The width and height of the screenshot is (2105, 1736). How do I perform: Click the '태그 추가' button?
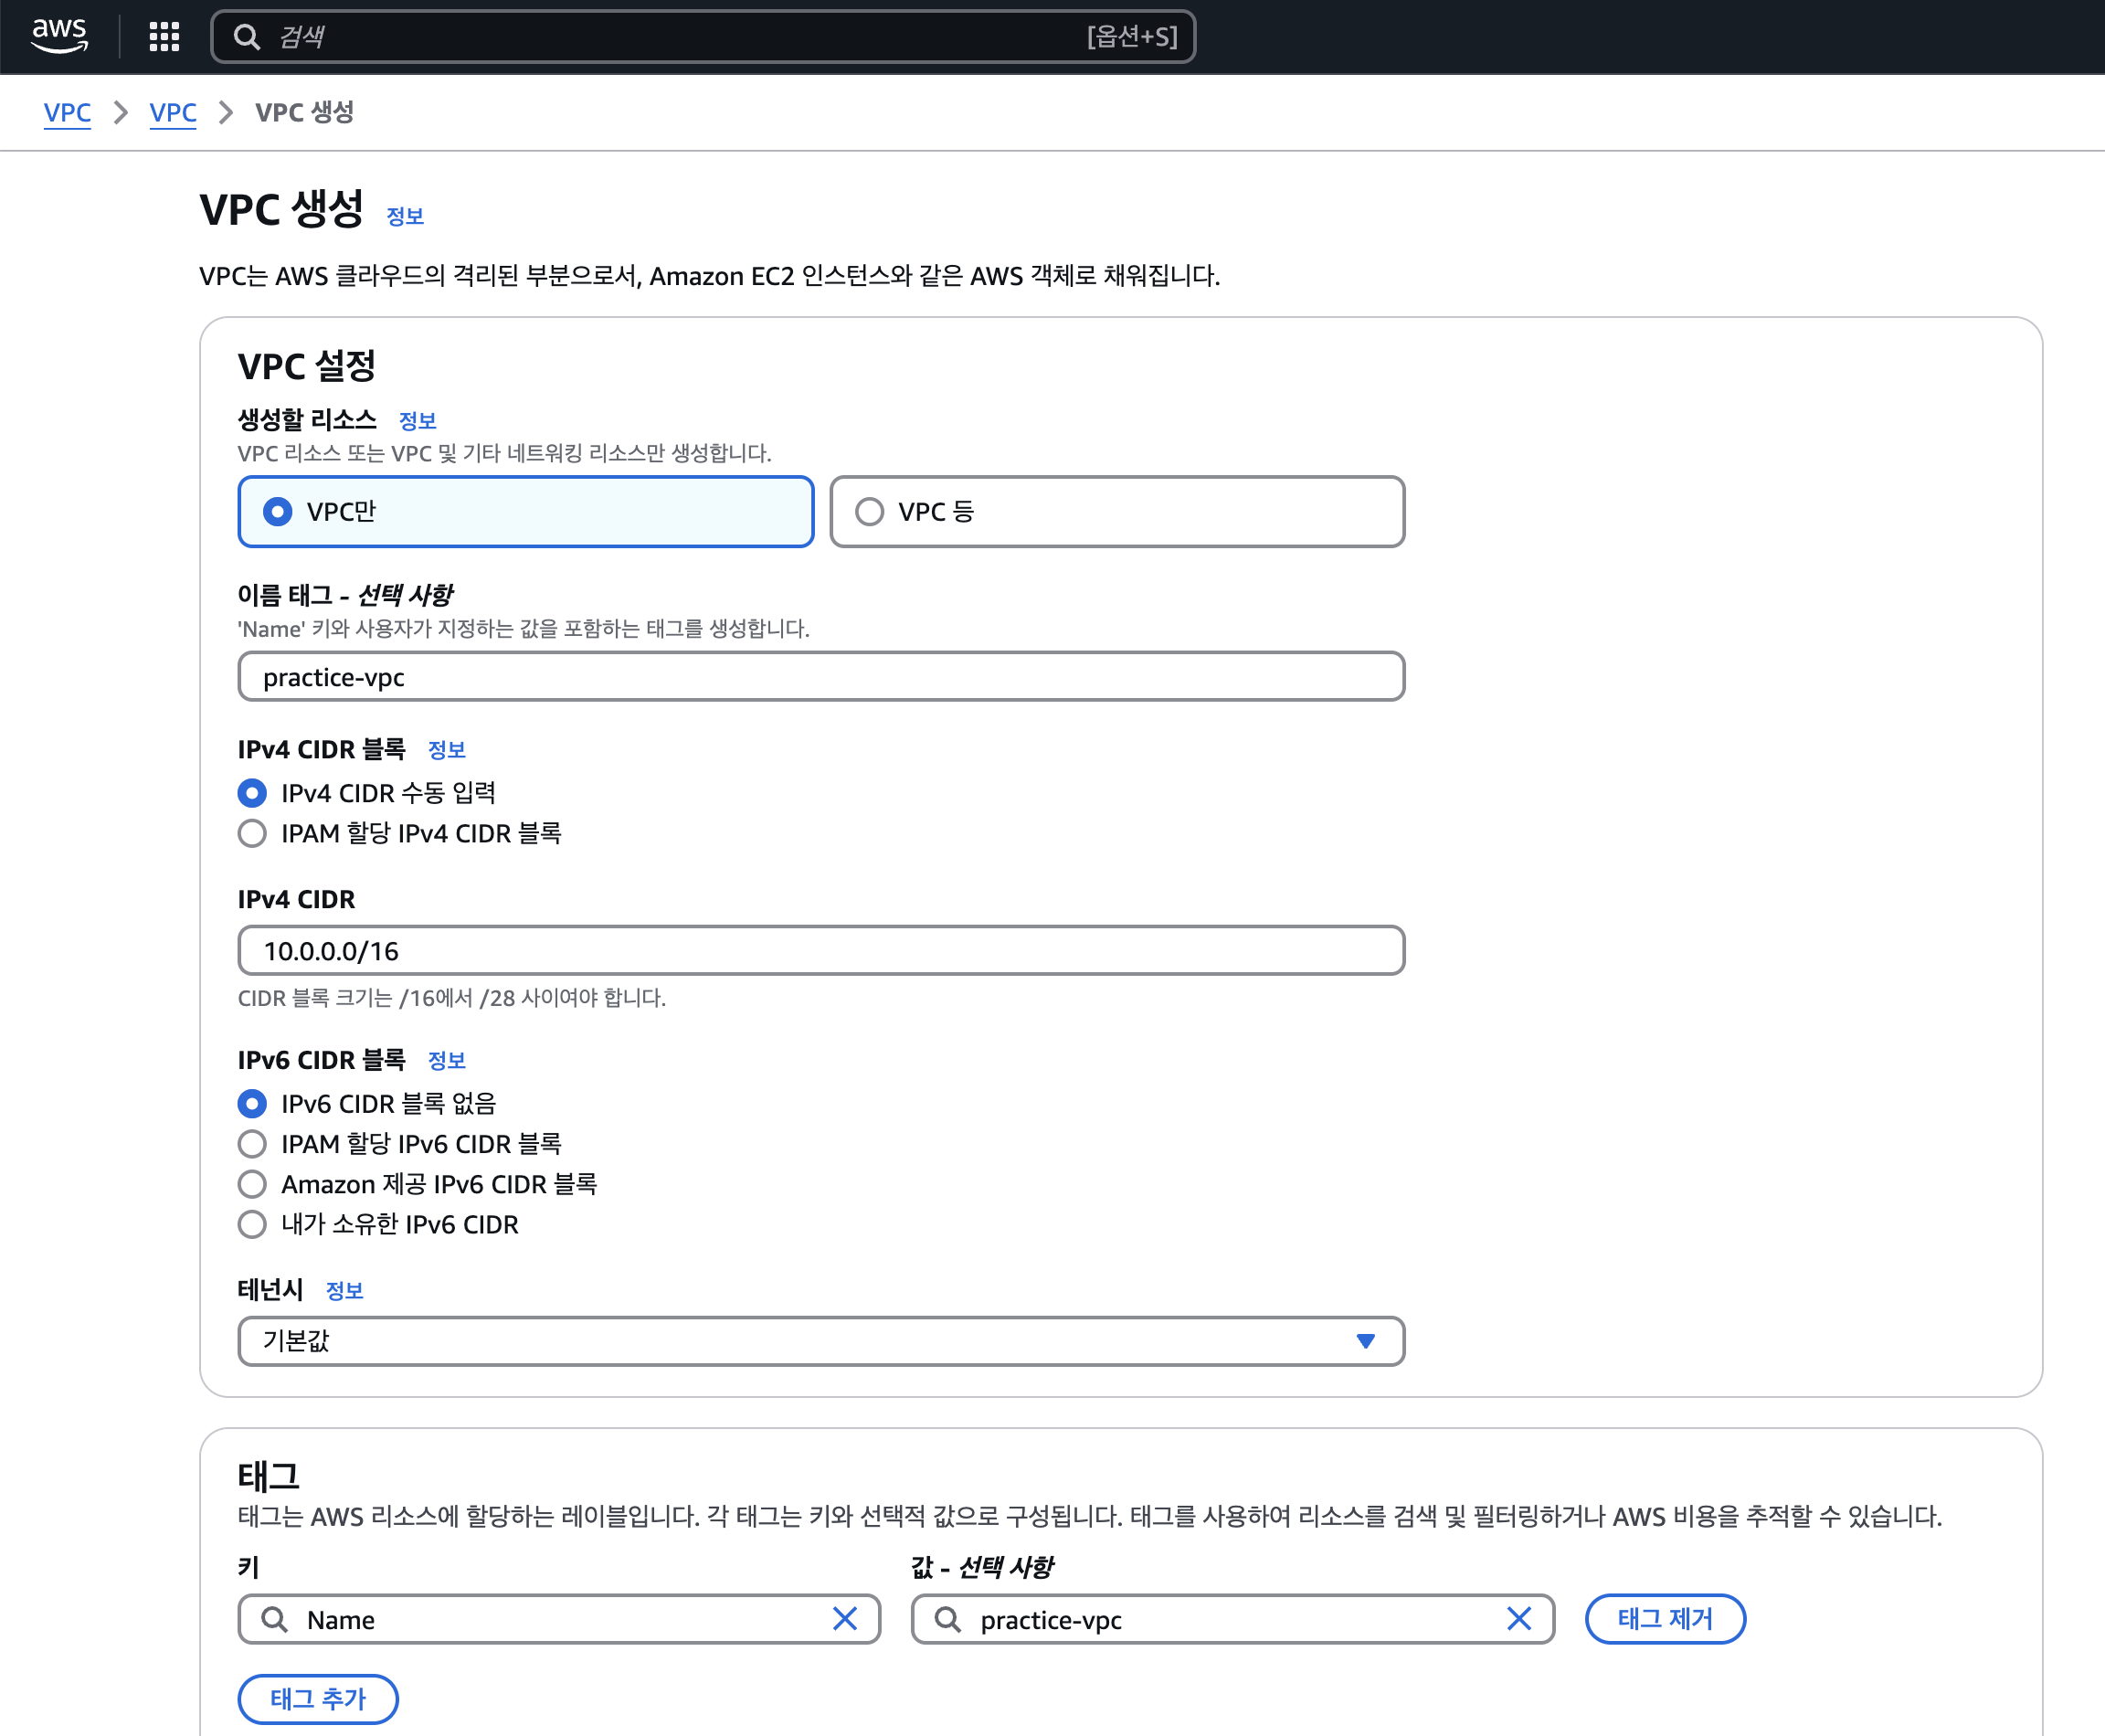coord(318,1699)
